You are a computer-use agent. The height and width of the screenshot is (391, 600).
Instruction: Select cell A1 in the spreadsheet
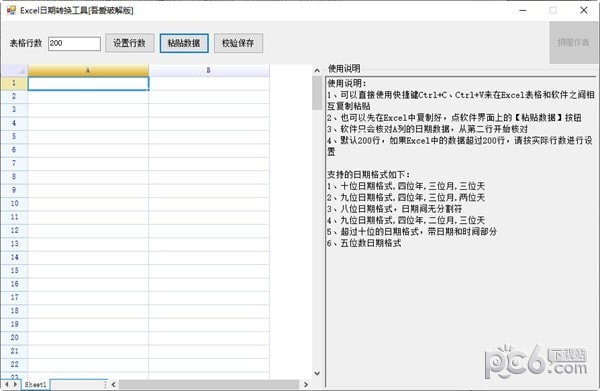point(88,83)
